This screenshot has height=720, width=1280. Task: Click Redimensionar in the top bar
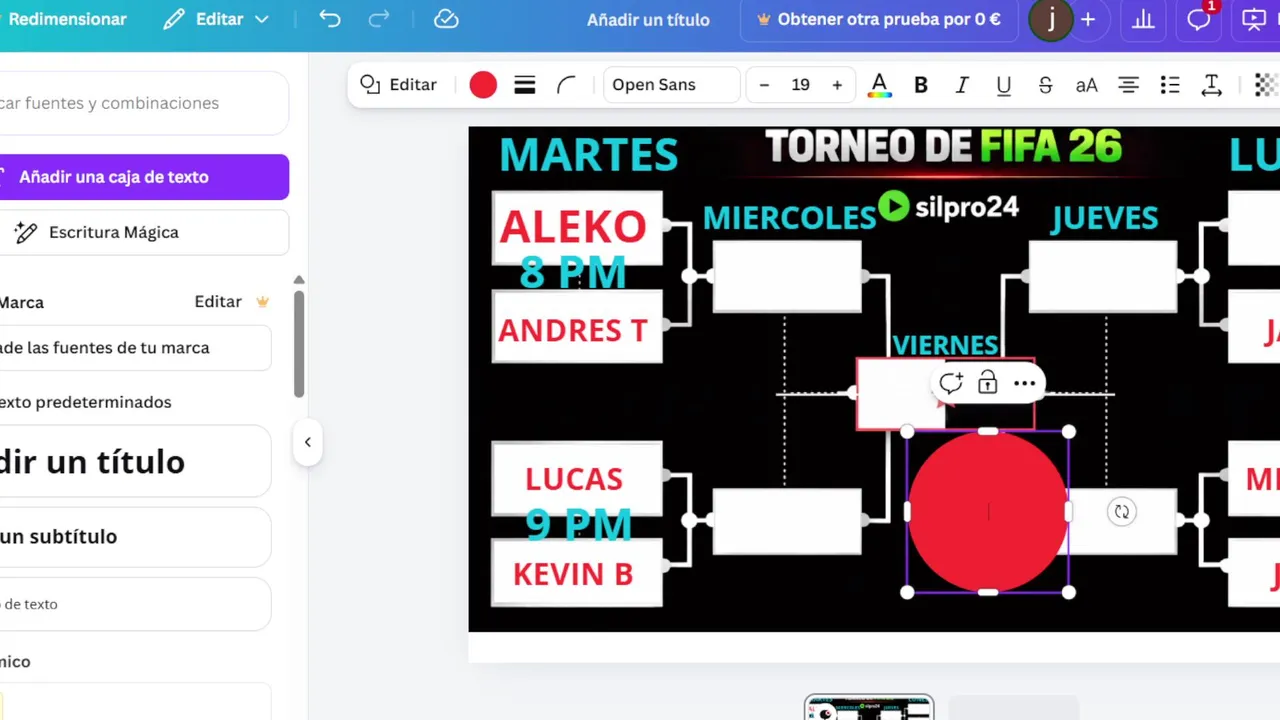(x=67, y=19)
